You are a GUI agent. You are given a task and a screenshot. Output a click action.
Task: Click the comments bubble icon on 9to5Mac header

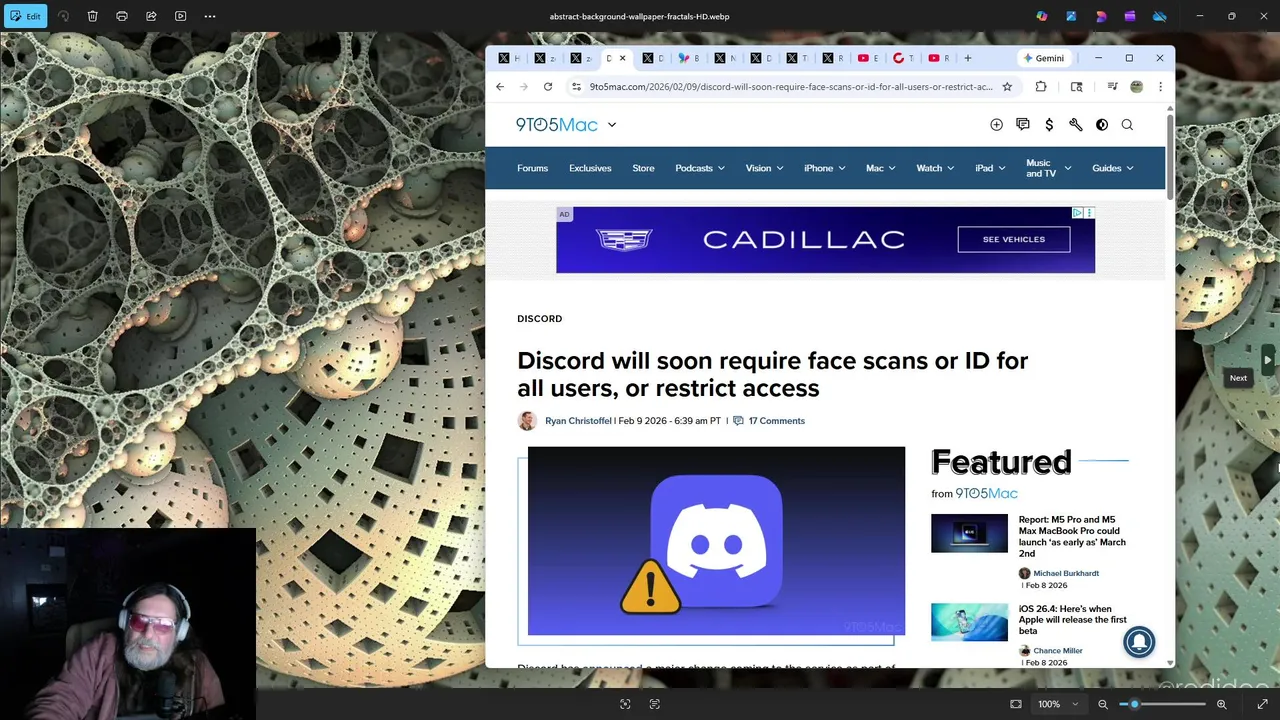pyautogui.click(x=1022, y=125)
